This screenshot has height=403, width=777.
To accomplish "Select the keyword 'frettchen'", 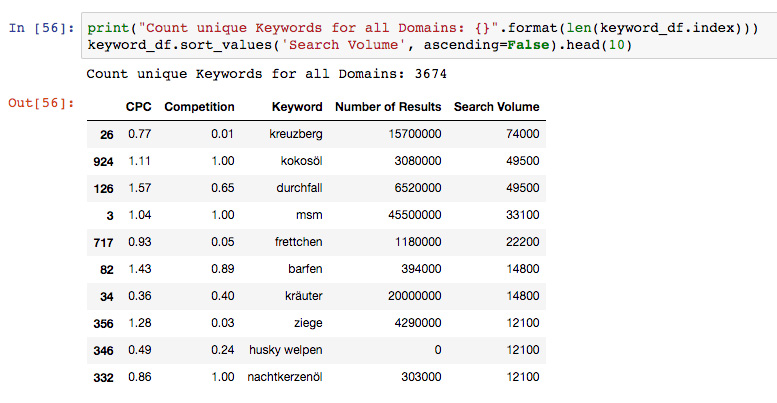I will click(x=298, y=242).
